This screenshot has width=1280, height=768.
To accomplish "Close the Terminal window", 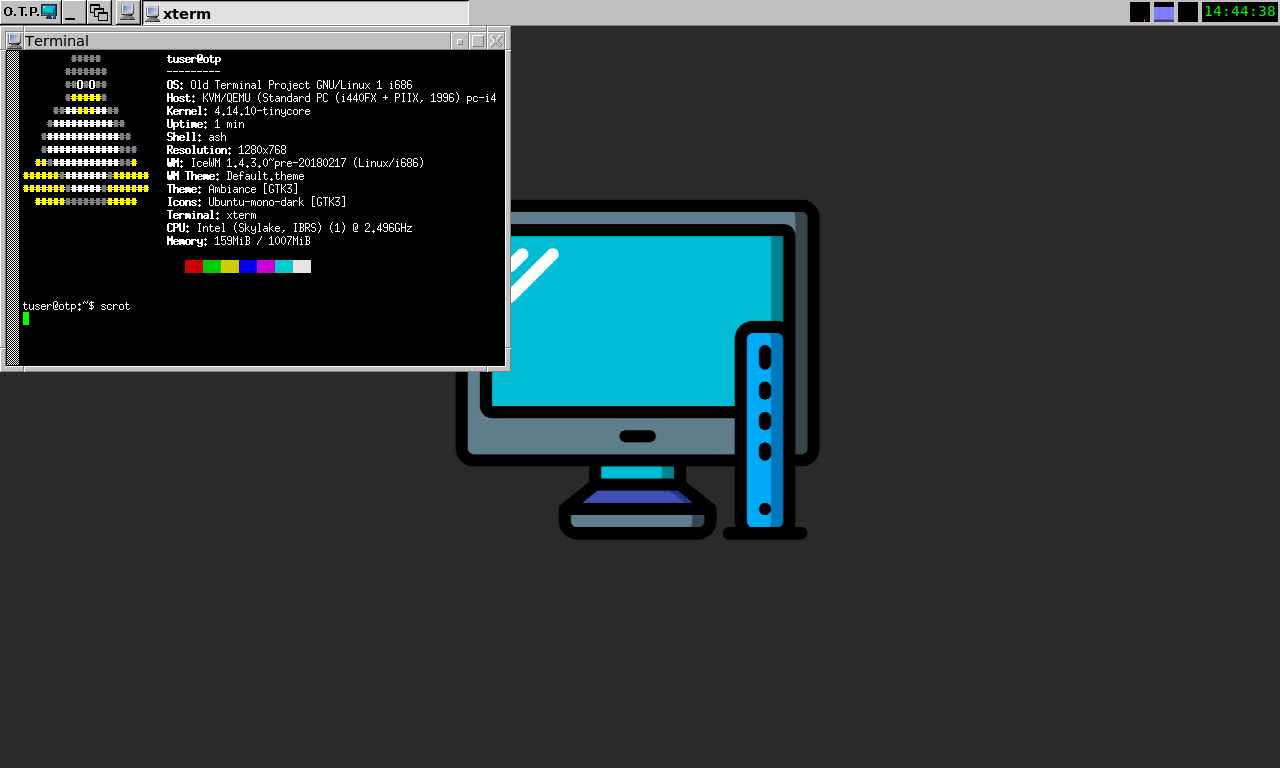I will point(496,41).
